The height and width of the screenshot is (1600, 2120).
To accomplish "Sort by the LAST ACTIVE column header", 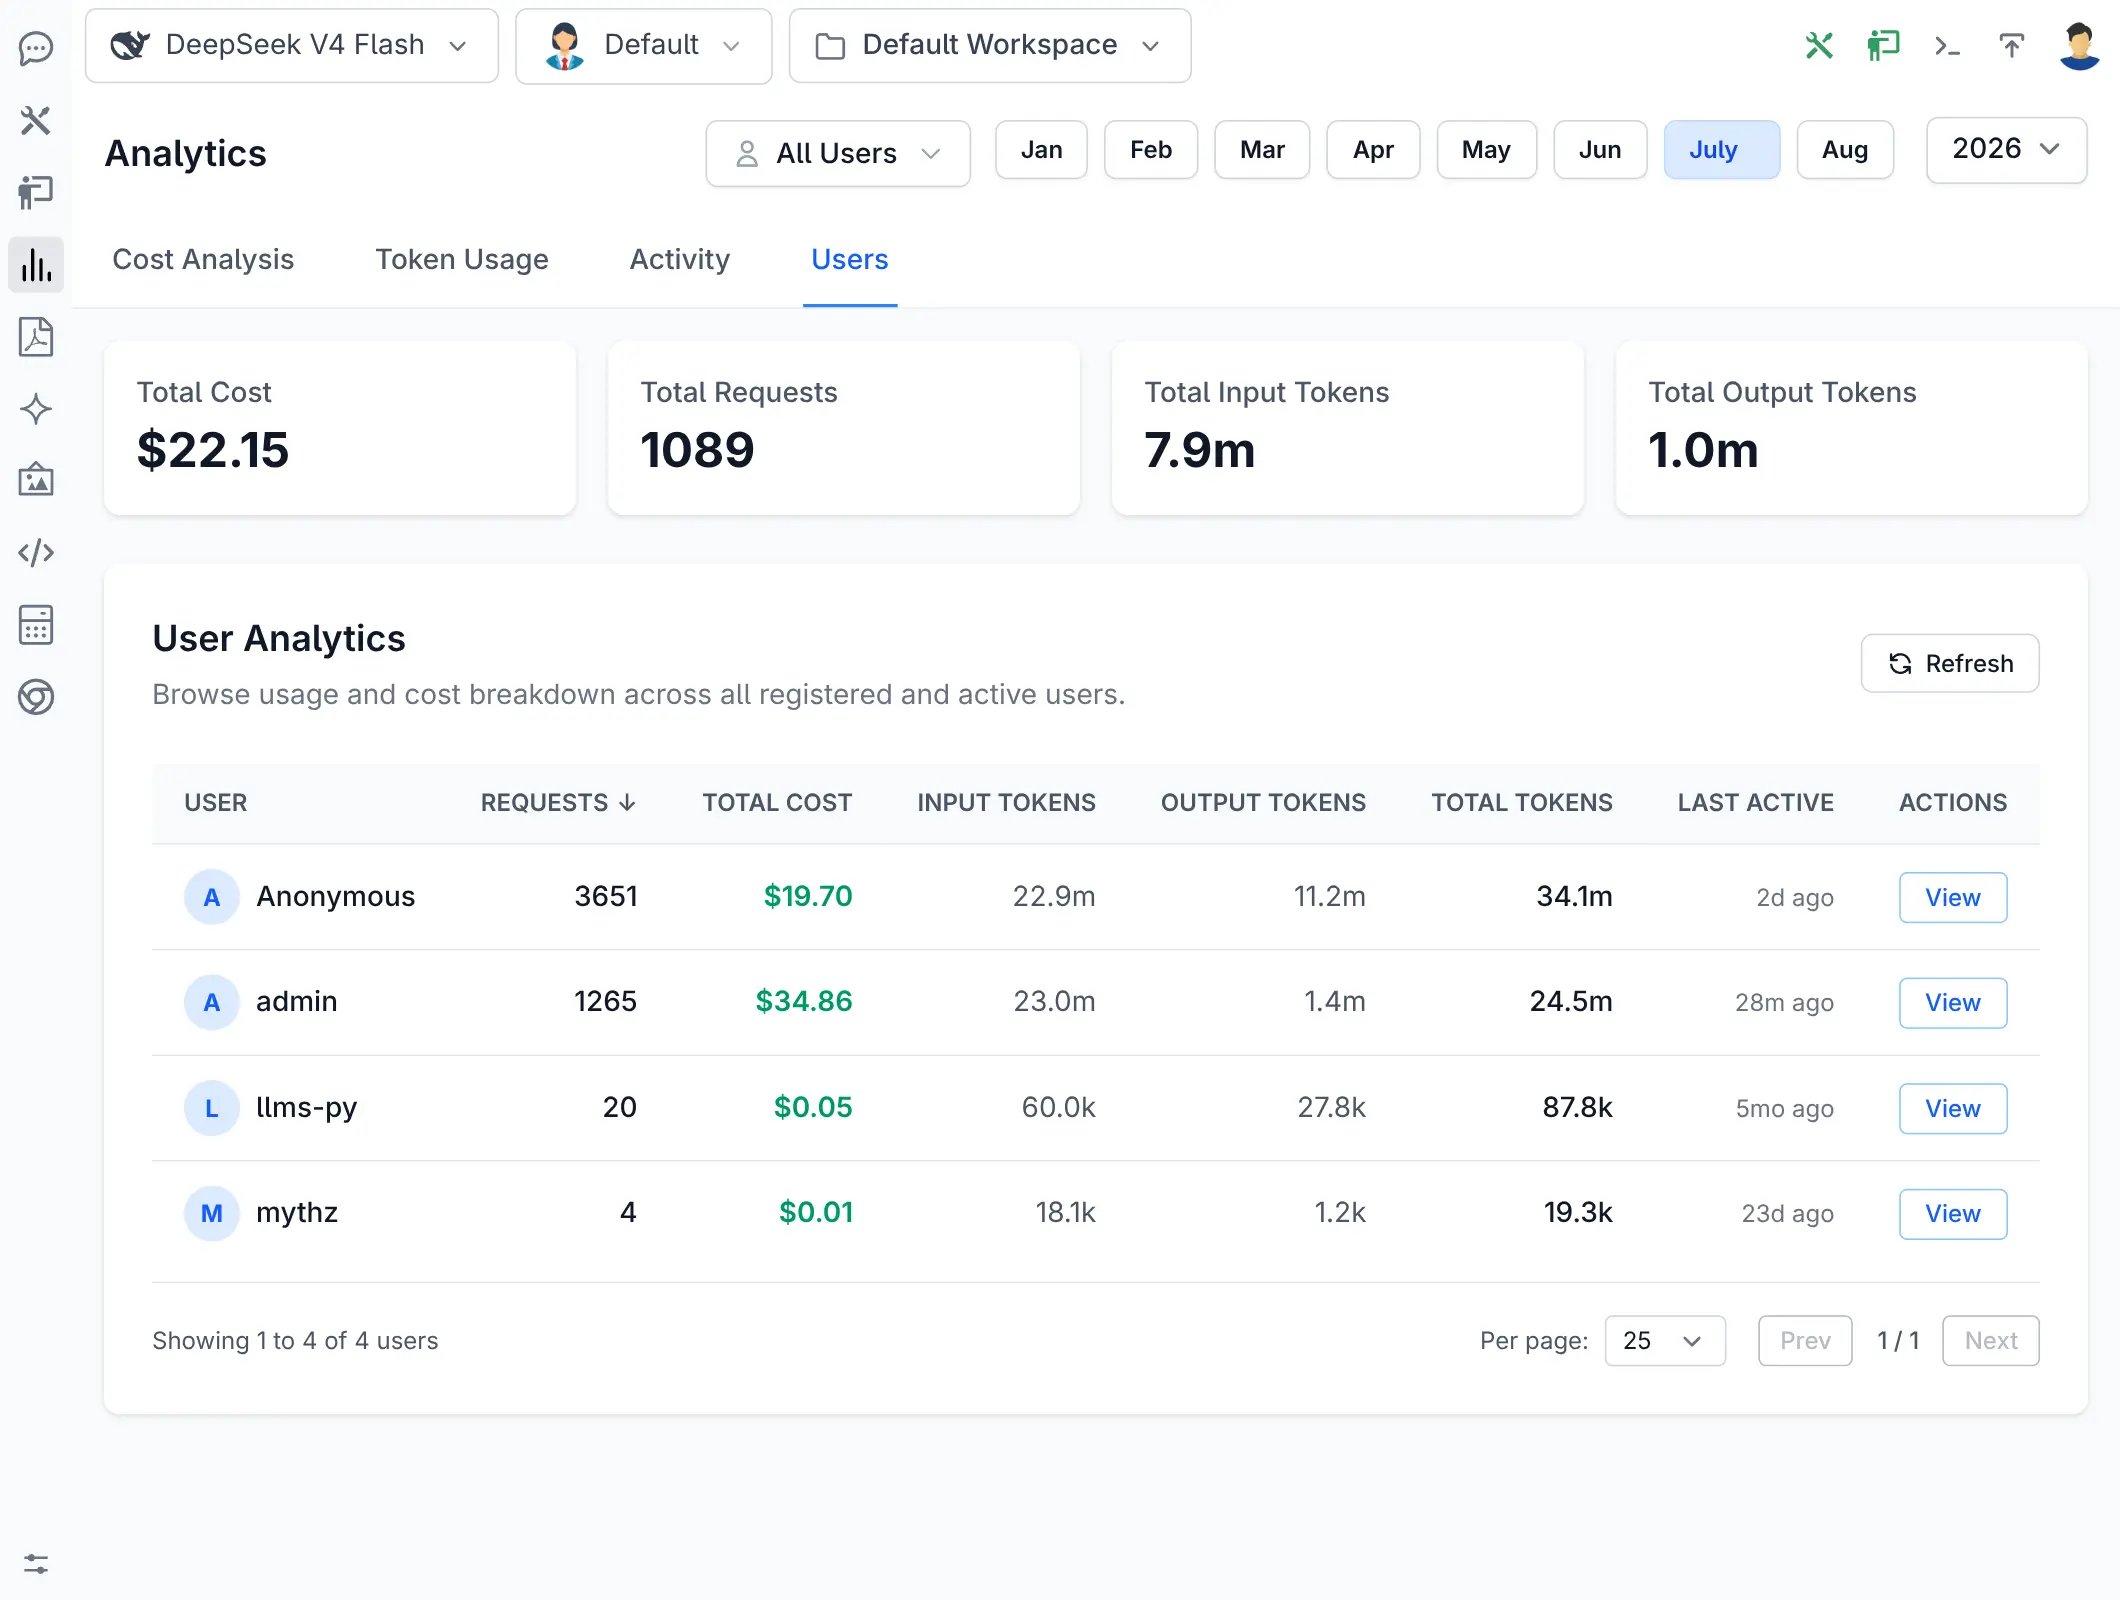I will coord(1756,803).
